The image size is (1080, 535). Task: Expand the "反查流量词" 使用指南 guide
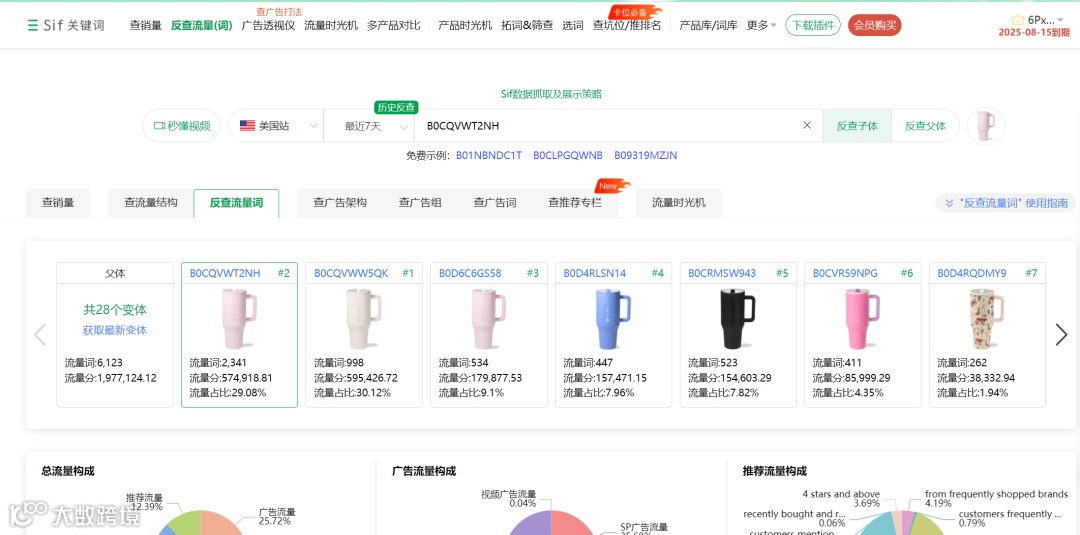click(x=1006, y=203)
